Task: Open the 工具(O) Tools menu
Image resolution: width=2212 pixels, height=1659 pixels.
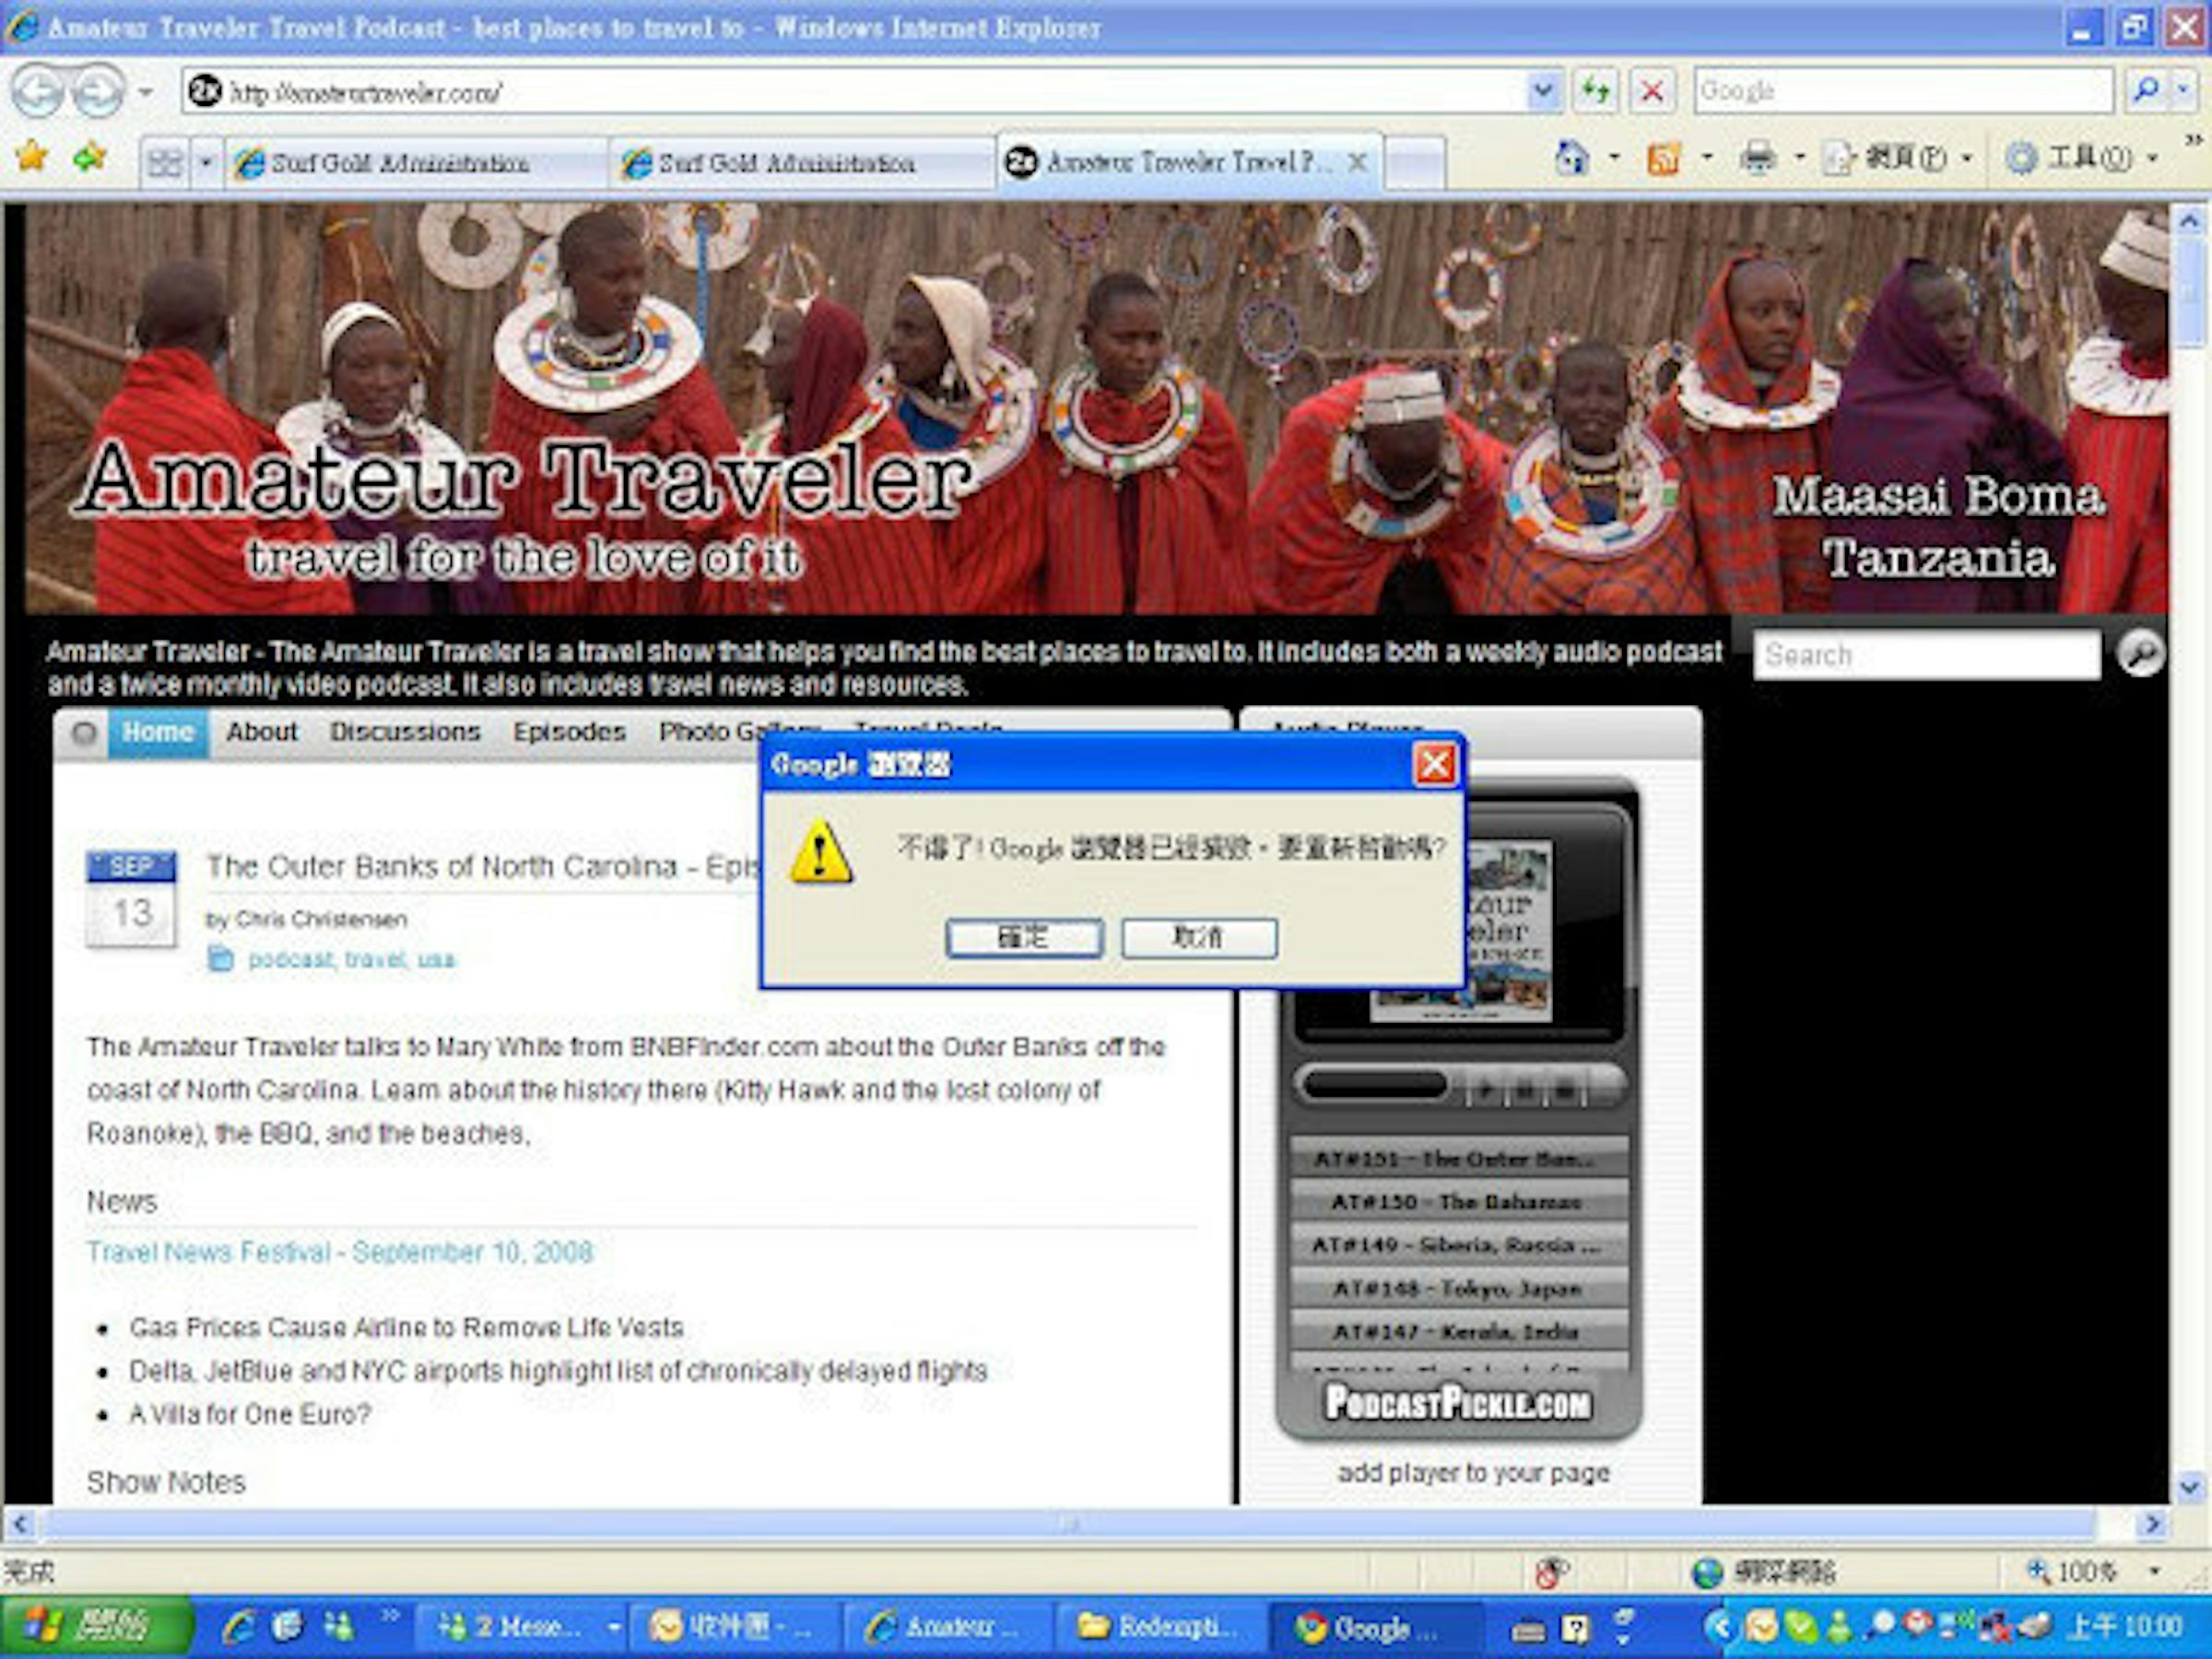Action: tap(2084, 158)
